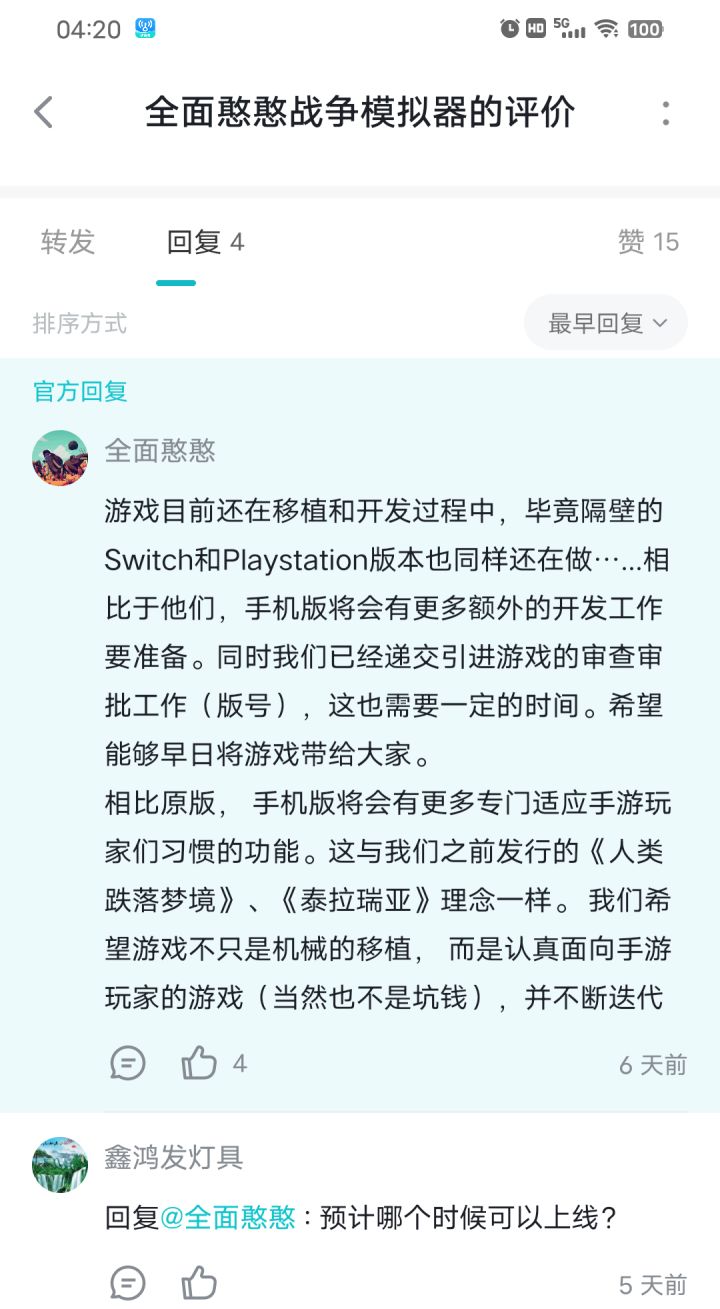Open the 鑫鸿发灯具 username
This screenshot has width=720, height=1309.
174,1157
